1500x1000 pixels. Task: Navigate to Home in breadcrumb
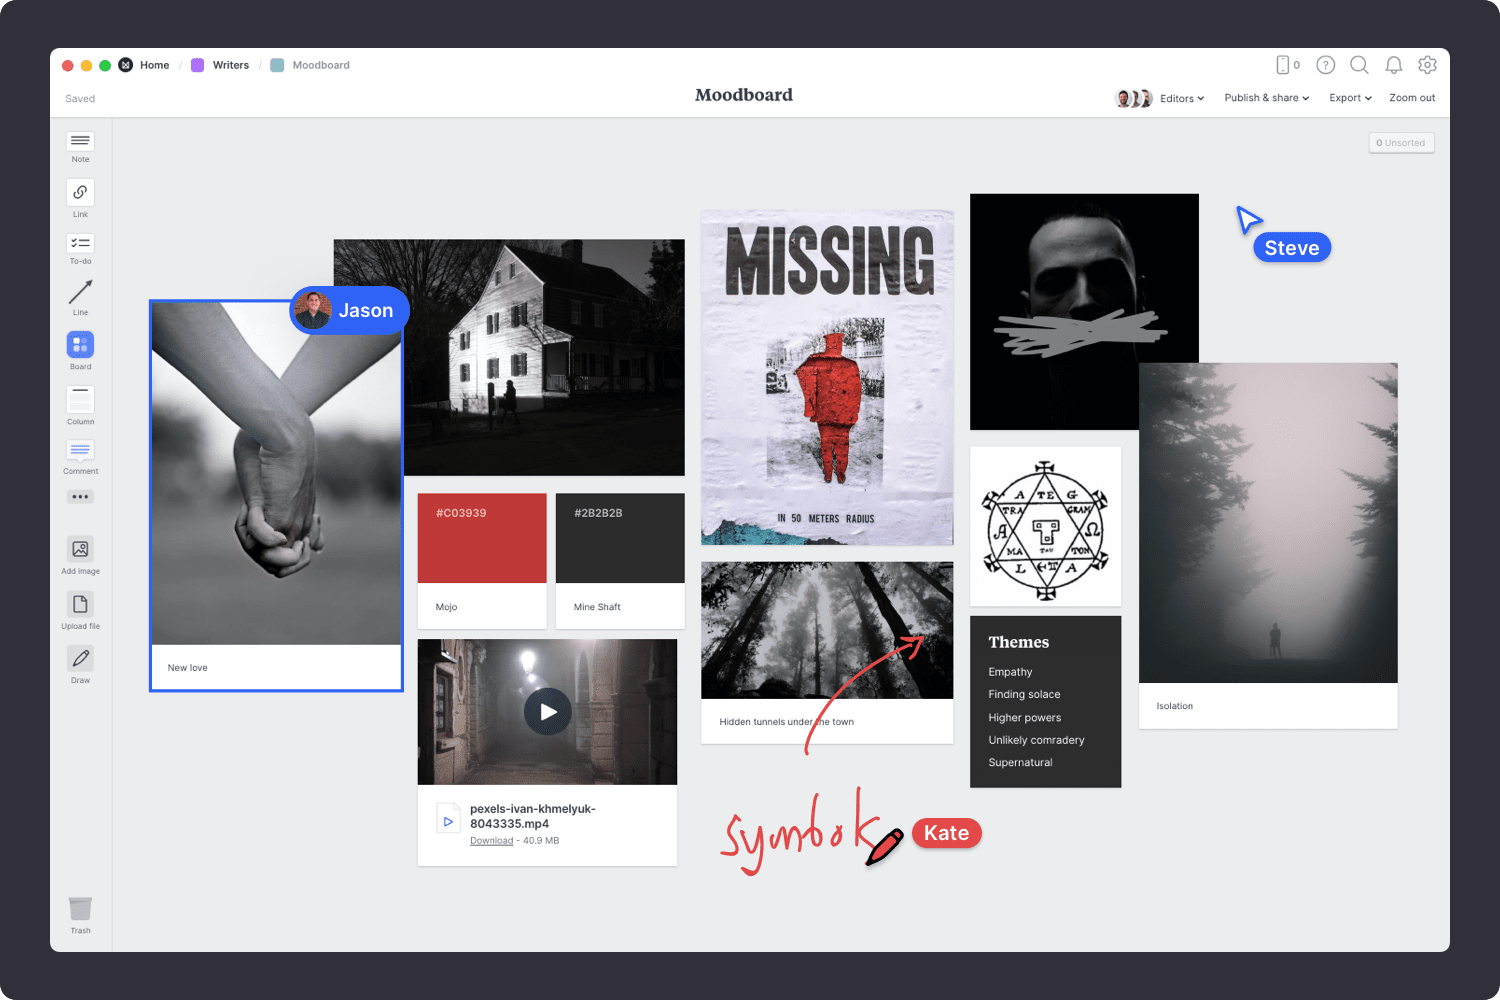point(154,65)
